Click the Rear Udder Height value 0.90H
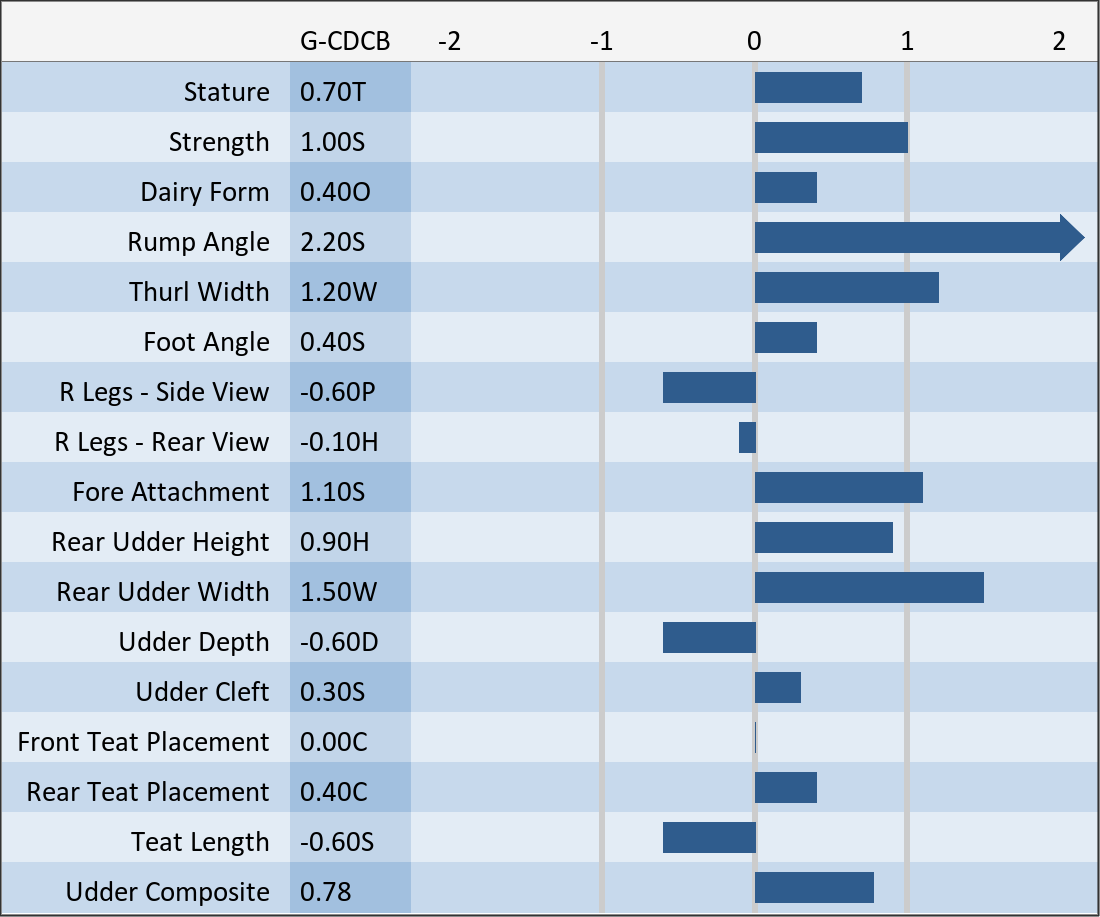This screenshot has width=1100, height=917. pyautogui.click(x=335, y=542)
